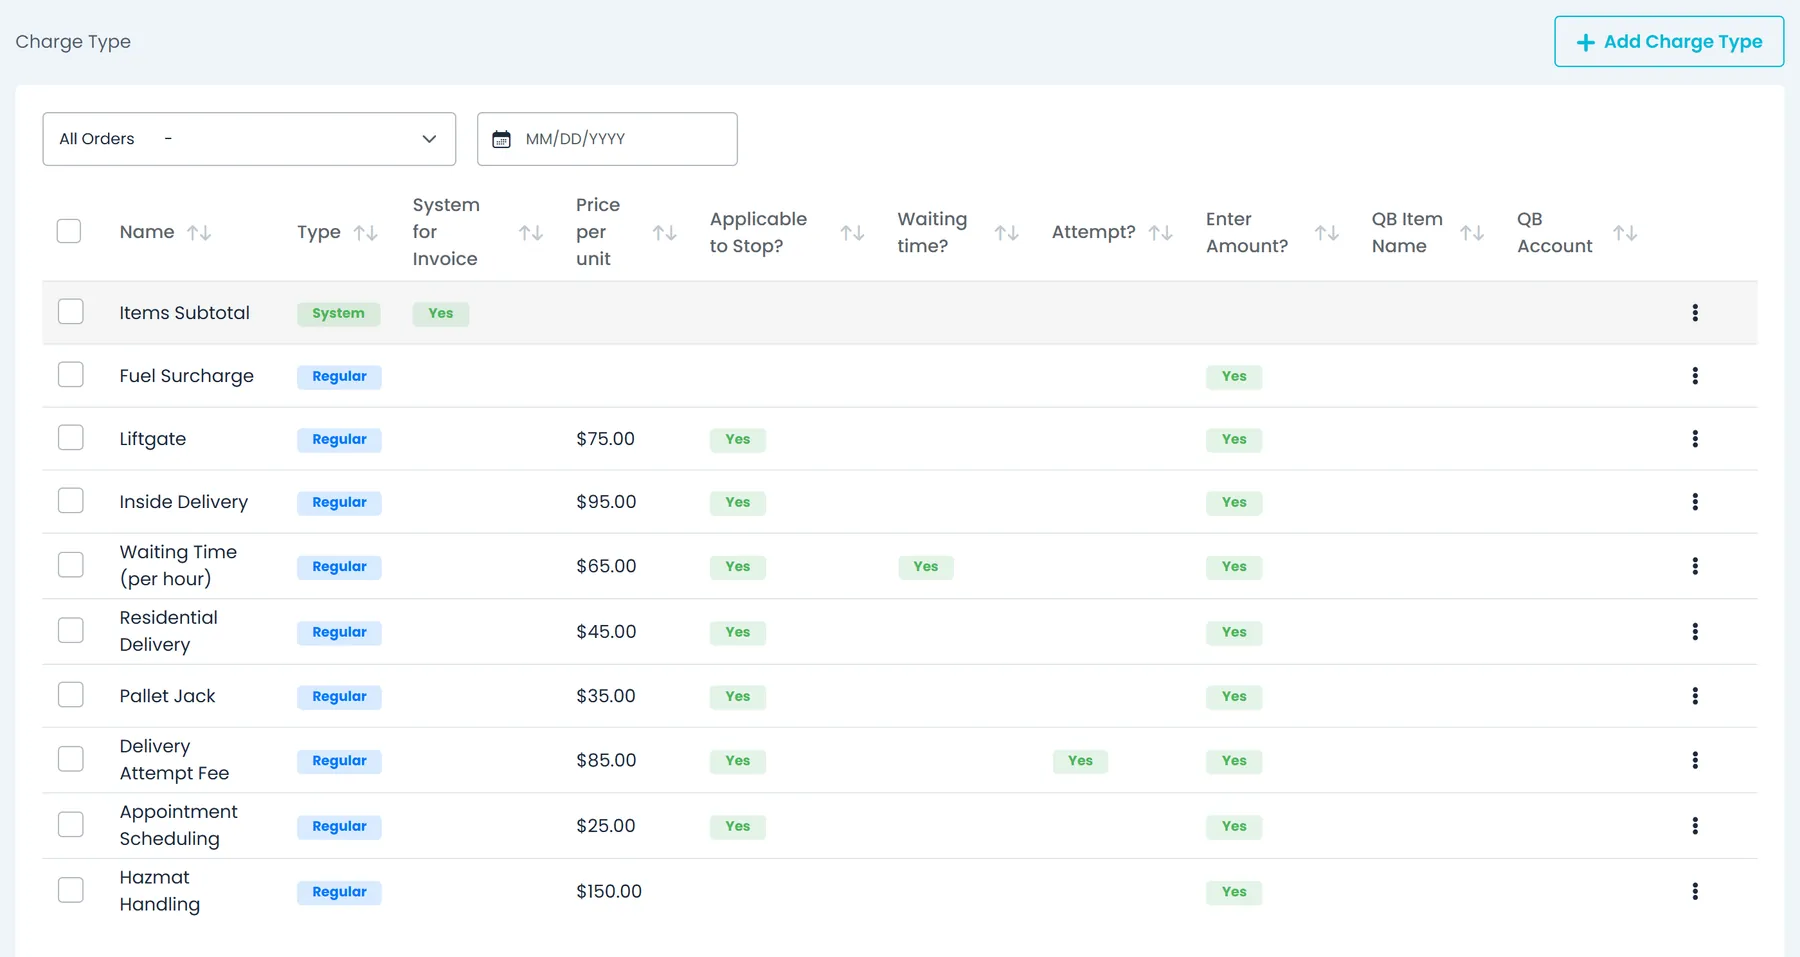Sort by System for Invoice arrows
Screen dimensions: 1800x957
click(x=531, y=233)
